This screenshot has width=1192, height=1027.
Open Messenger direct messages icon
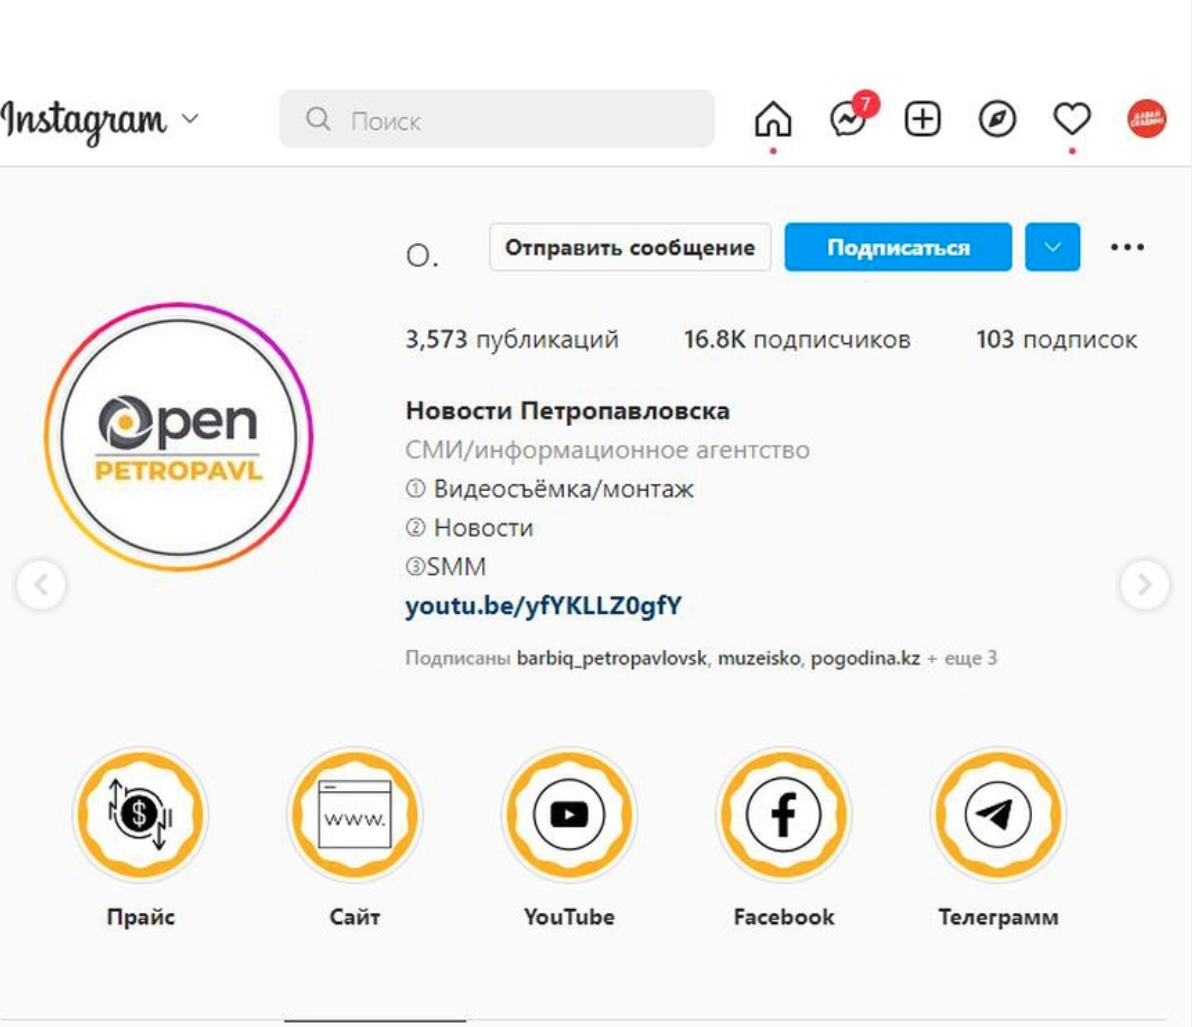pyautogui.click(x=850, y=118)
